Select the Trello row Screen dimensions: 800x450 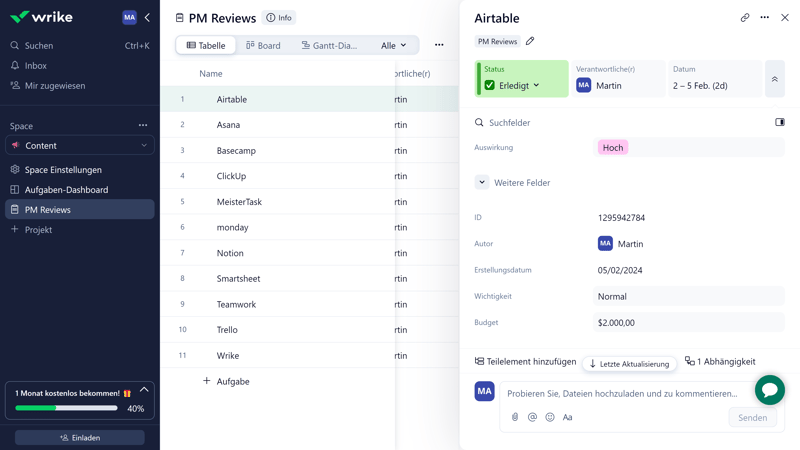pyautogui.click(x=310, y=330)
